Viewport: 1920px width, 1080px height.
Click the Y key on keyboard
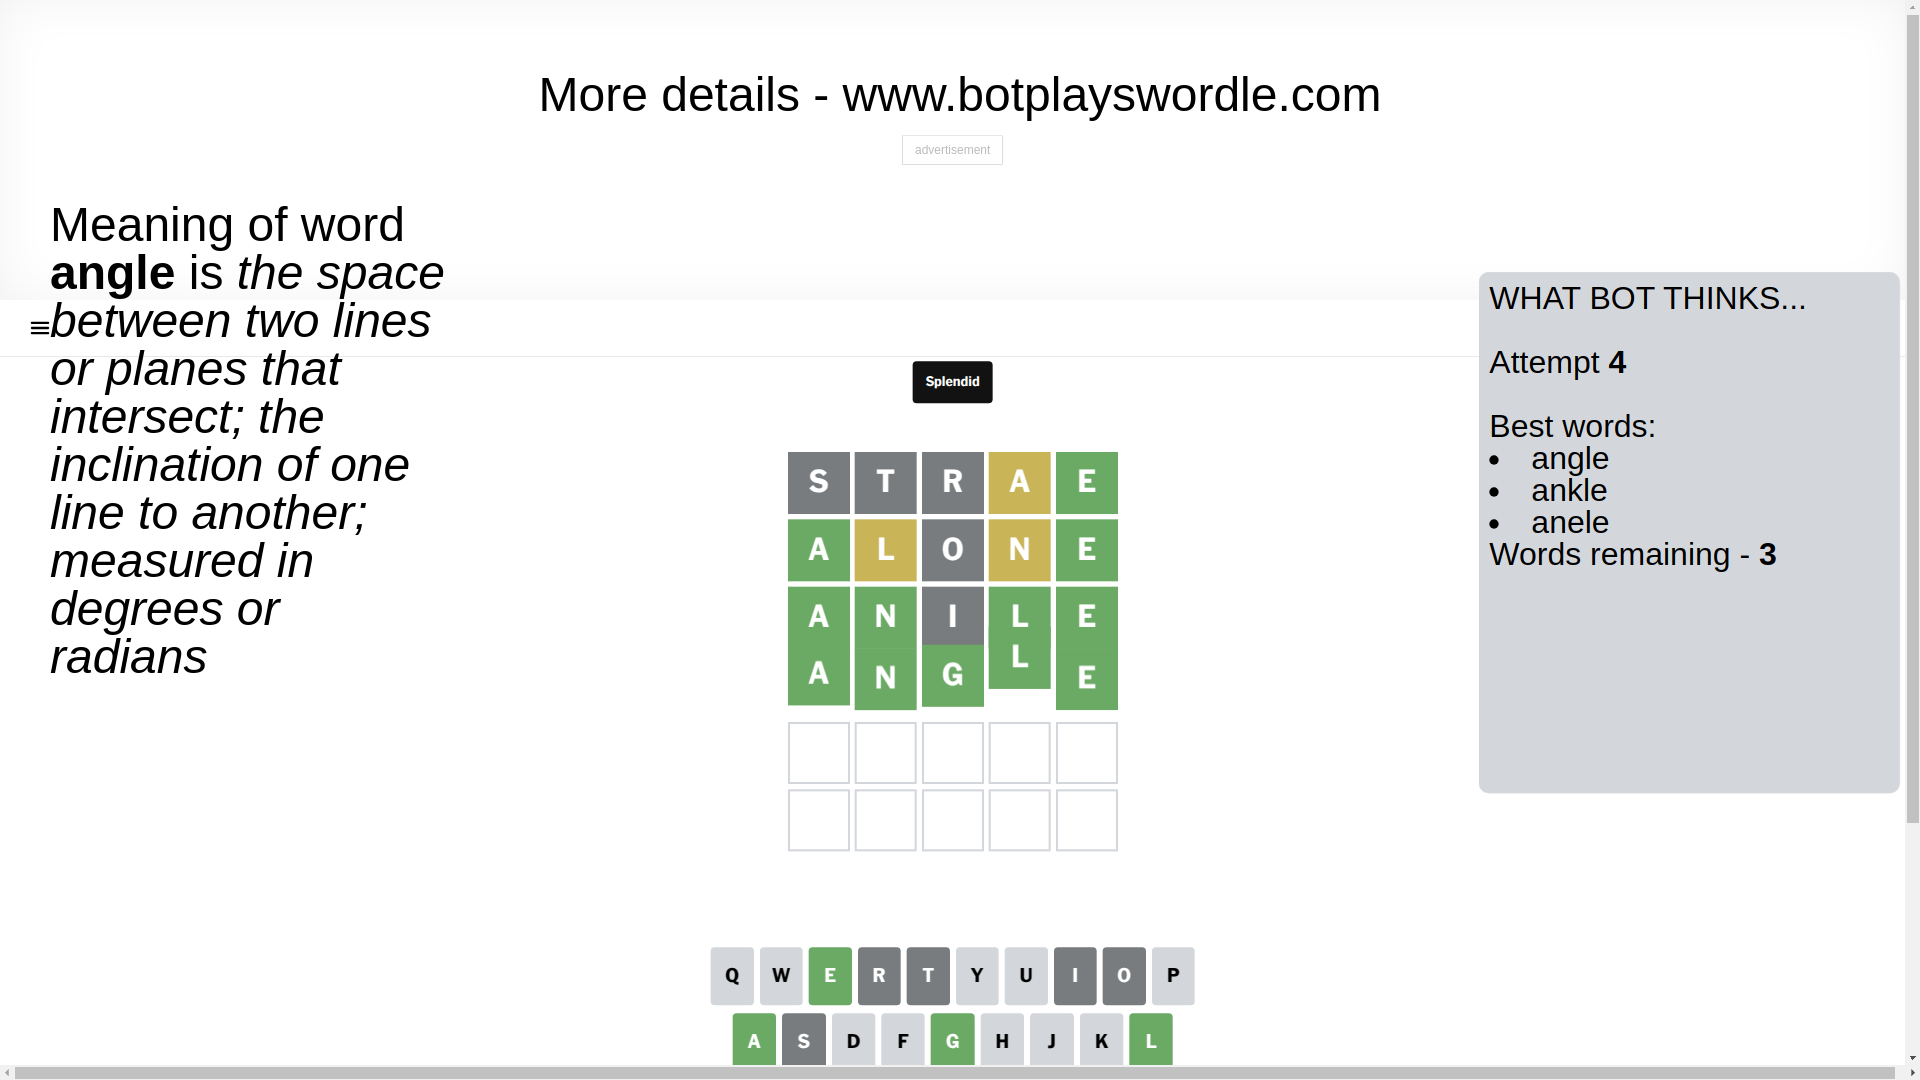click(x=977, y=976)
